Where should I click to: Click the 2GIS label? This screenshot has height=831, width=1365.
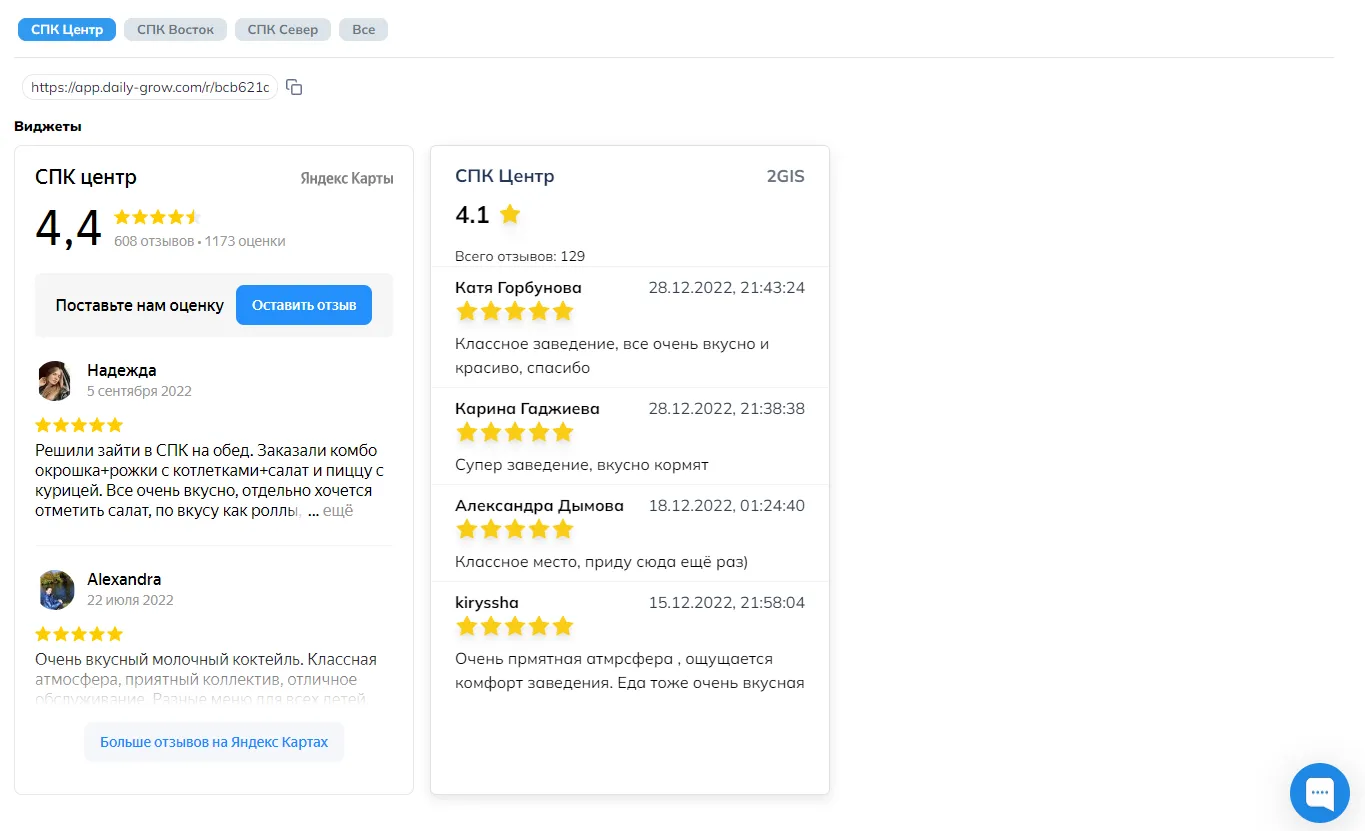786,177
